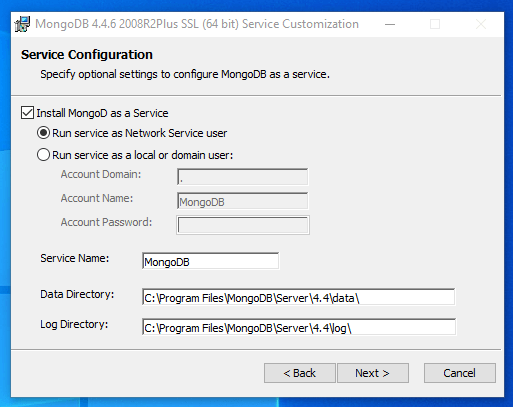Uncheck Install MongoD as a Service
The height and width of the screenshot is (407, 513).
[x=27, y=113]
